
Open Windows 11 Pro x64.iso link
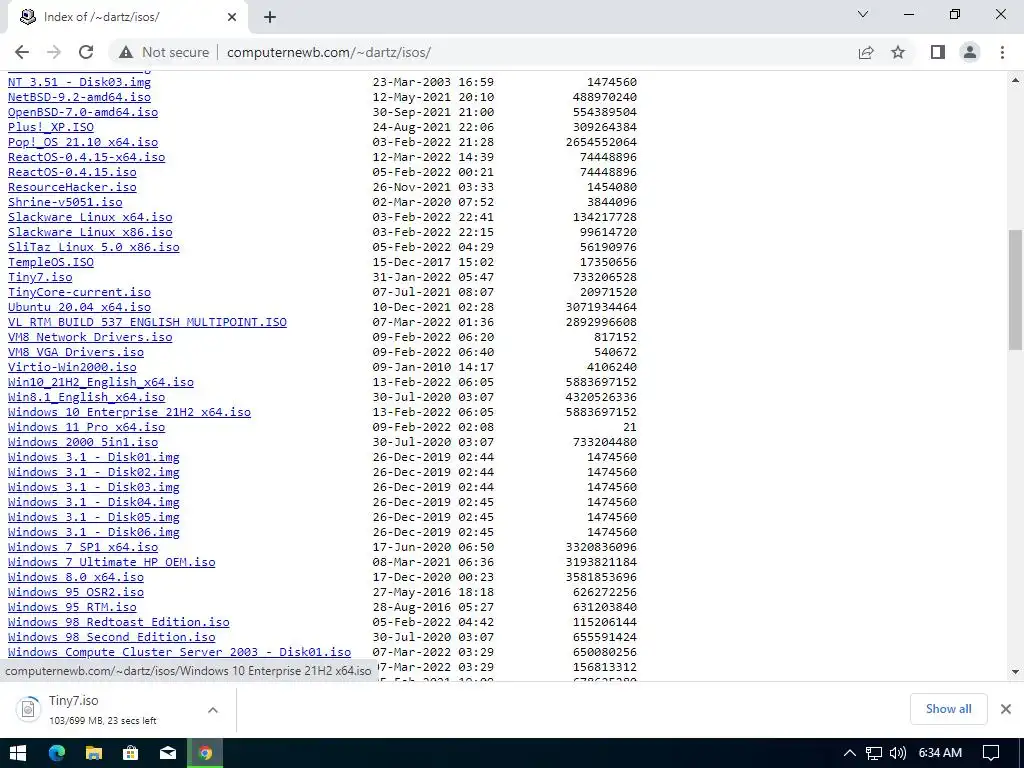[86, 427]
